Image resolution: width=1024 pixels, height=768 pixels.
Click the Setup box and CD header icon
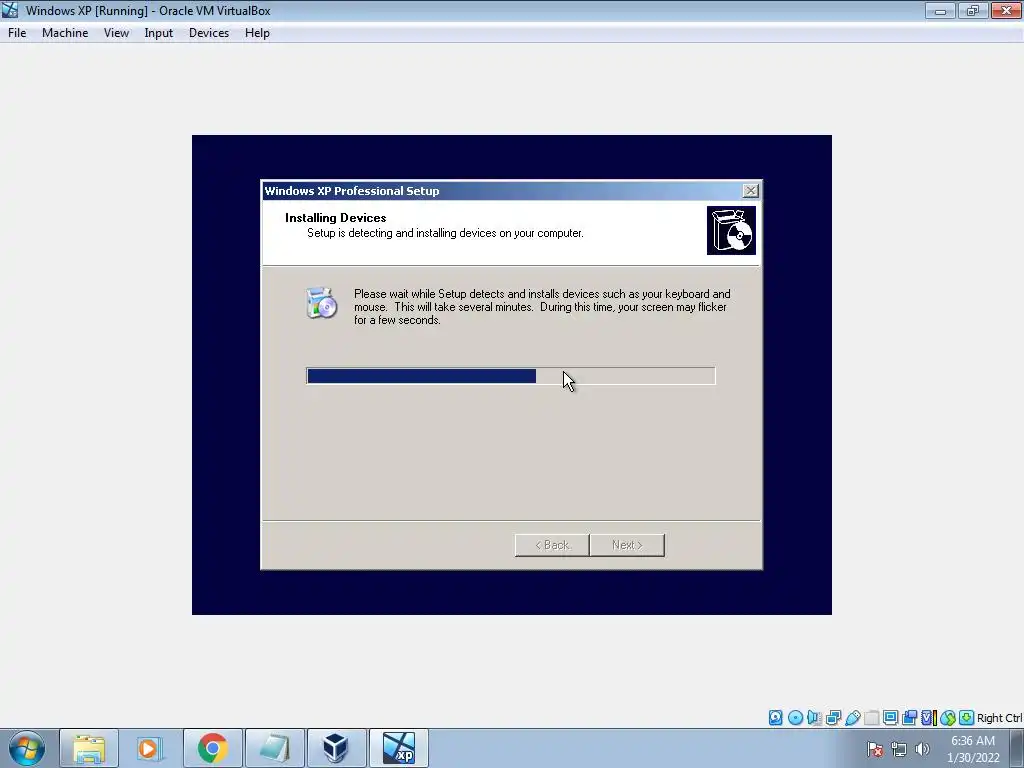pos(731,231)
